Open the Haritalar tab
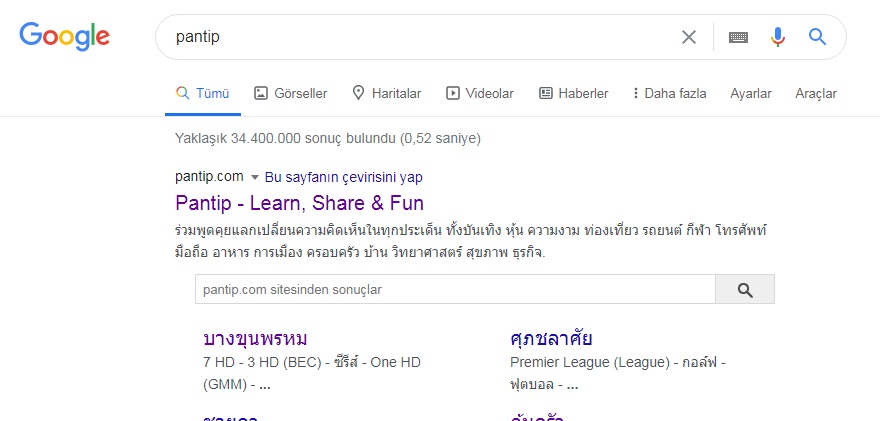This screenshot has width=880, height=421. pos(387,93)
